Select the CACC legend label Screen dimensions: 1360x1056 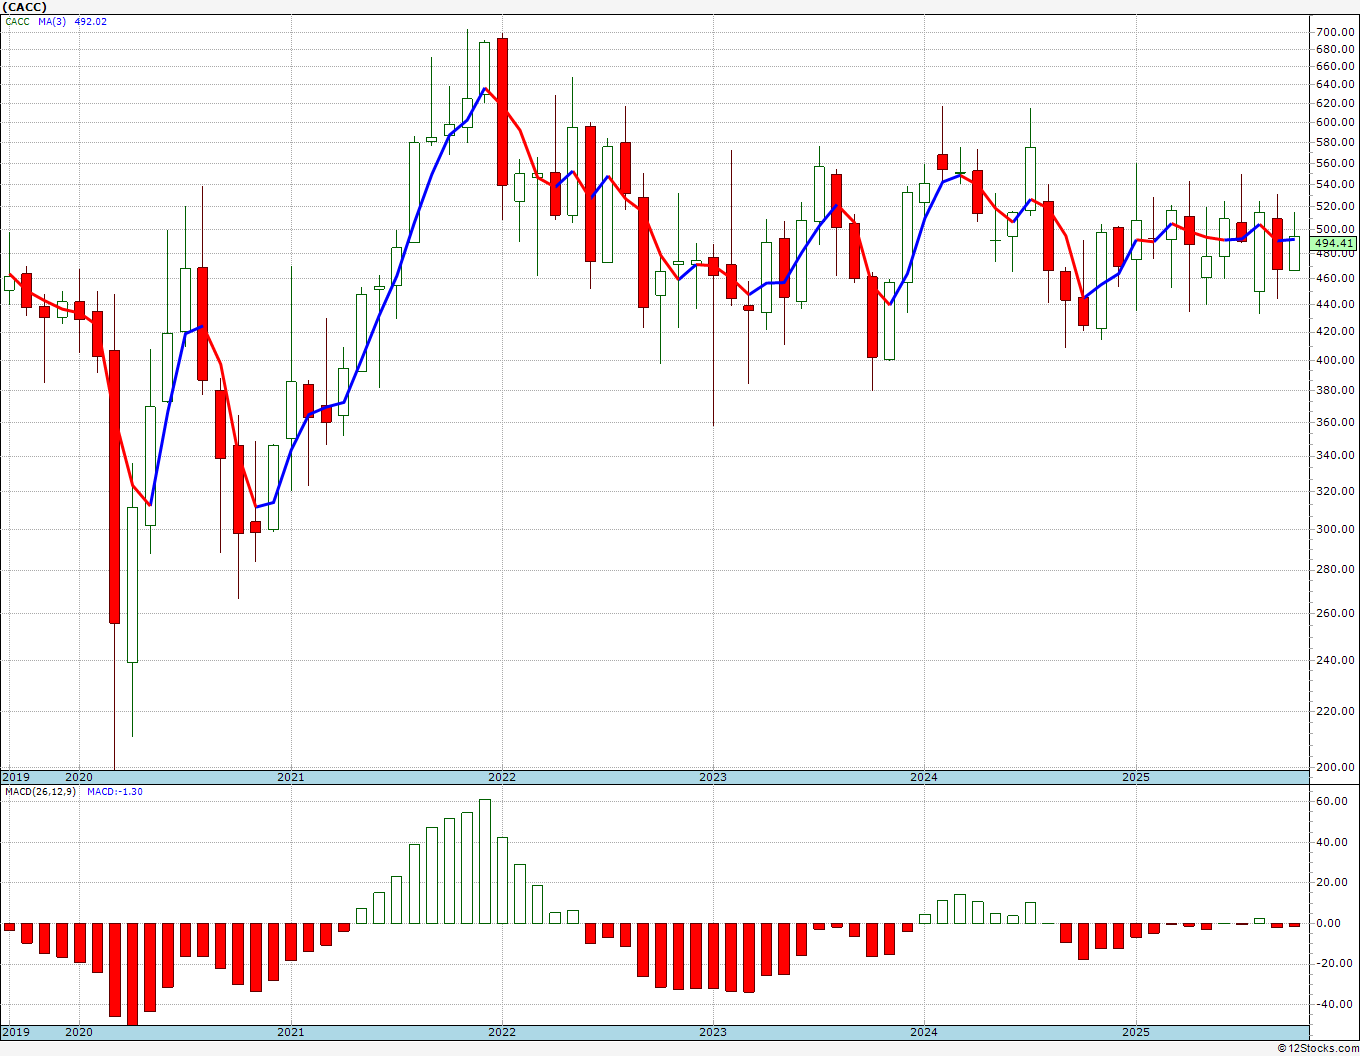tap(17, 21)
